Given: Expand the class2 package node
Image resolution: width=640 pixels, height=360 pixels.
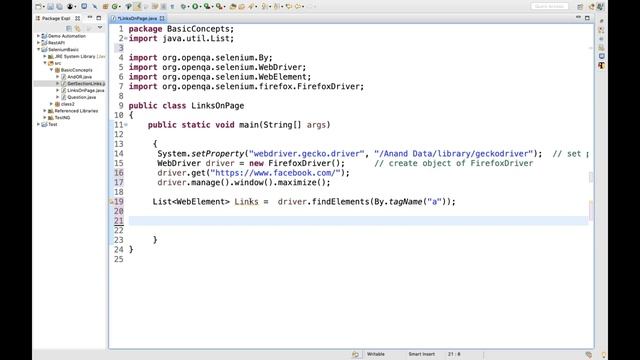Looking at the screenshot, I should point(51,104).
